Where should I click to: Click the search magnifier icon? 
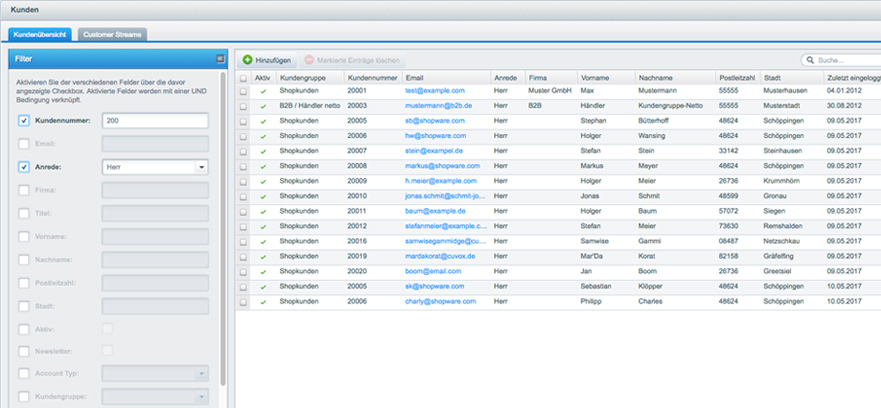pos(810,60)
